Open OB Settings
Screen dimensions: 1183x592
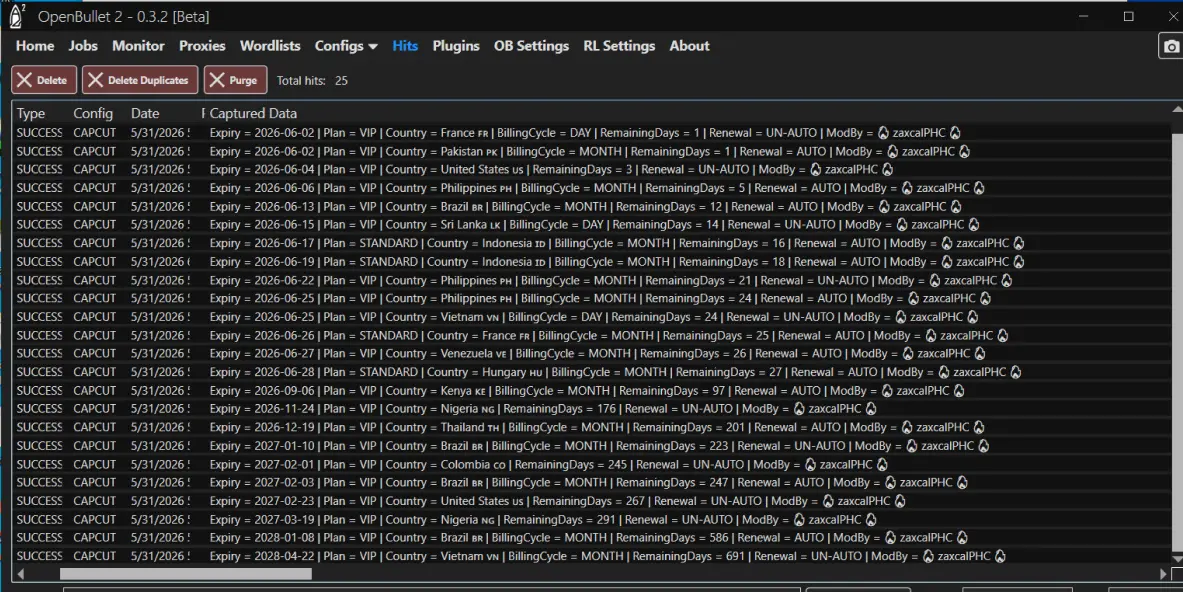(531, 46)
